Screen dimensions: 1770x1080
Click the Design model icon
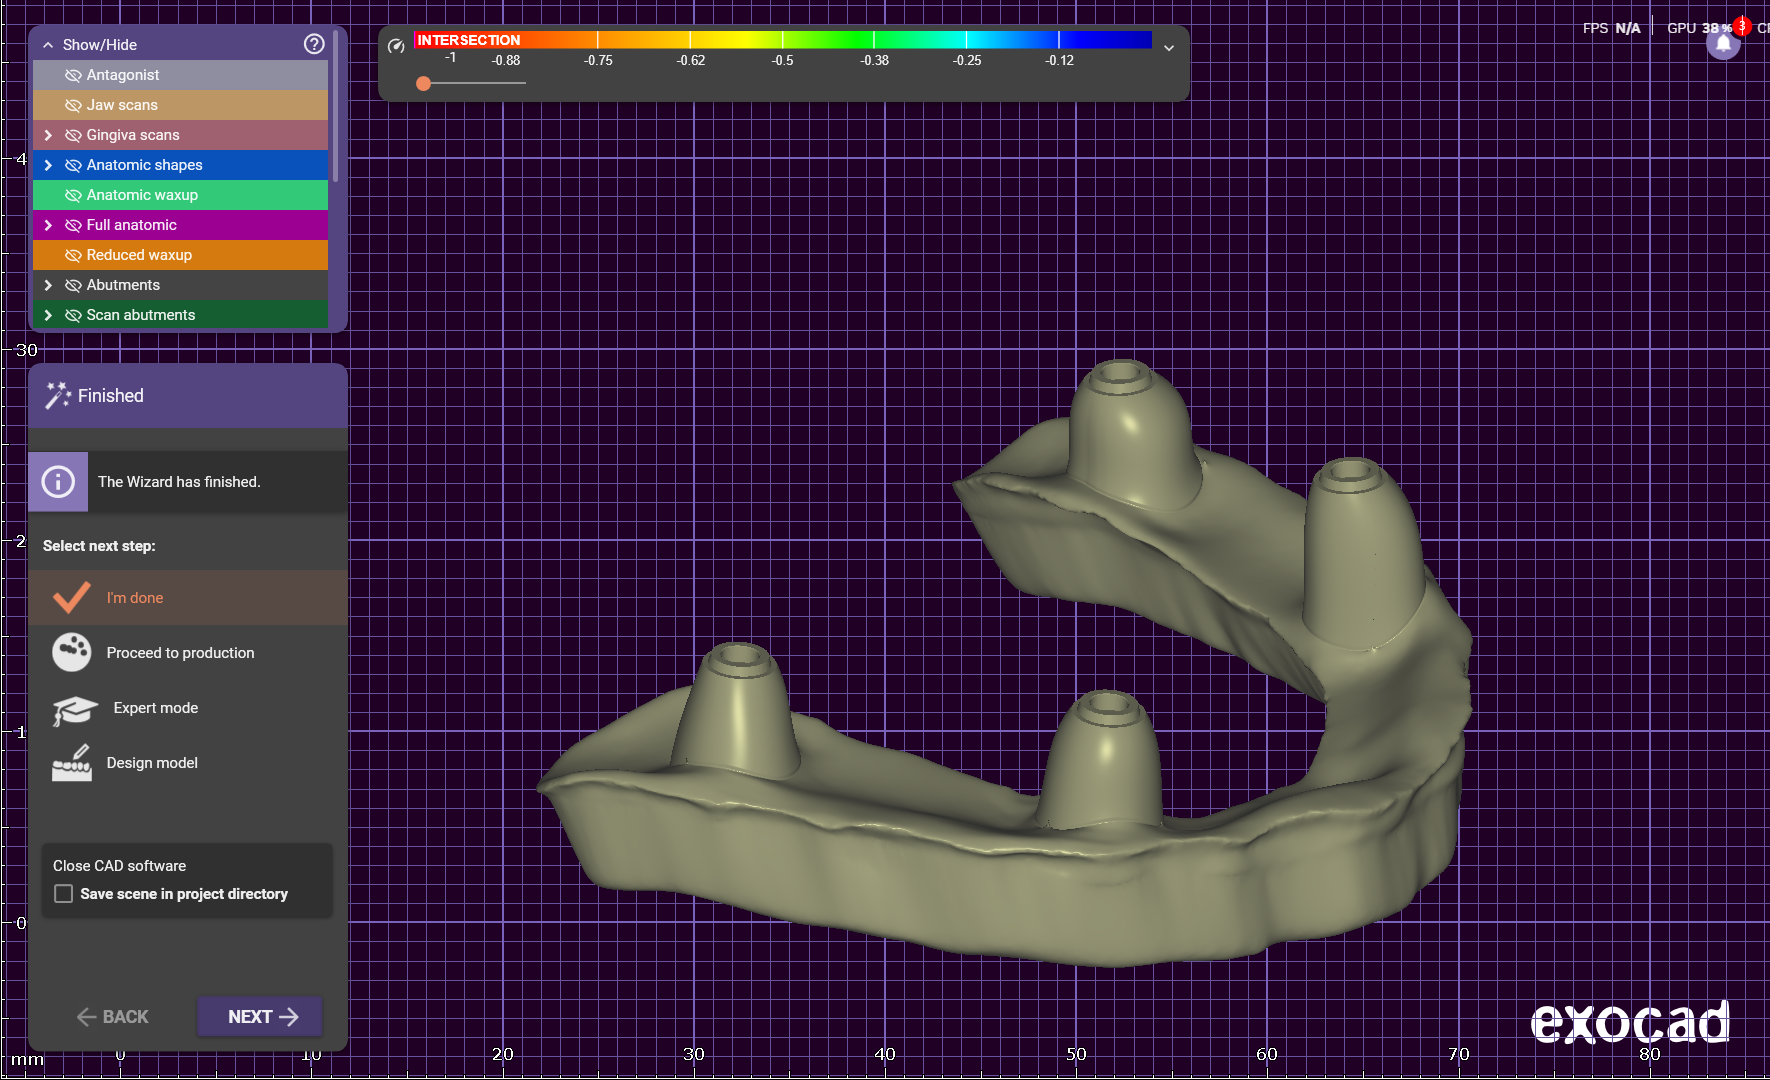[x=72, y=763]
